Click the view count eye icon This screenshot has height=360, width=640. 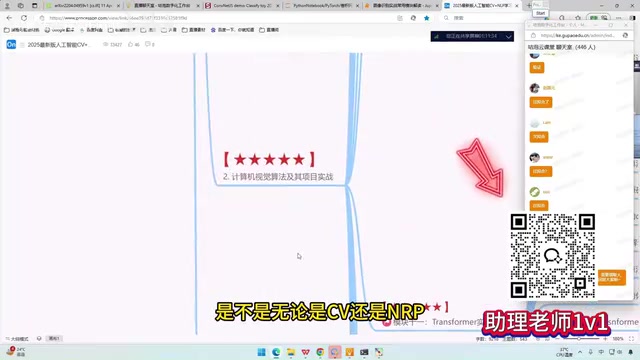(x=105, y=44)
